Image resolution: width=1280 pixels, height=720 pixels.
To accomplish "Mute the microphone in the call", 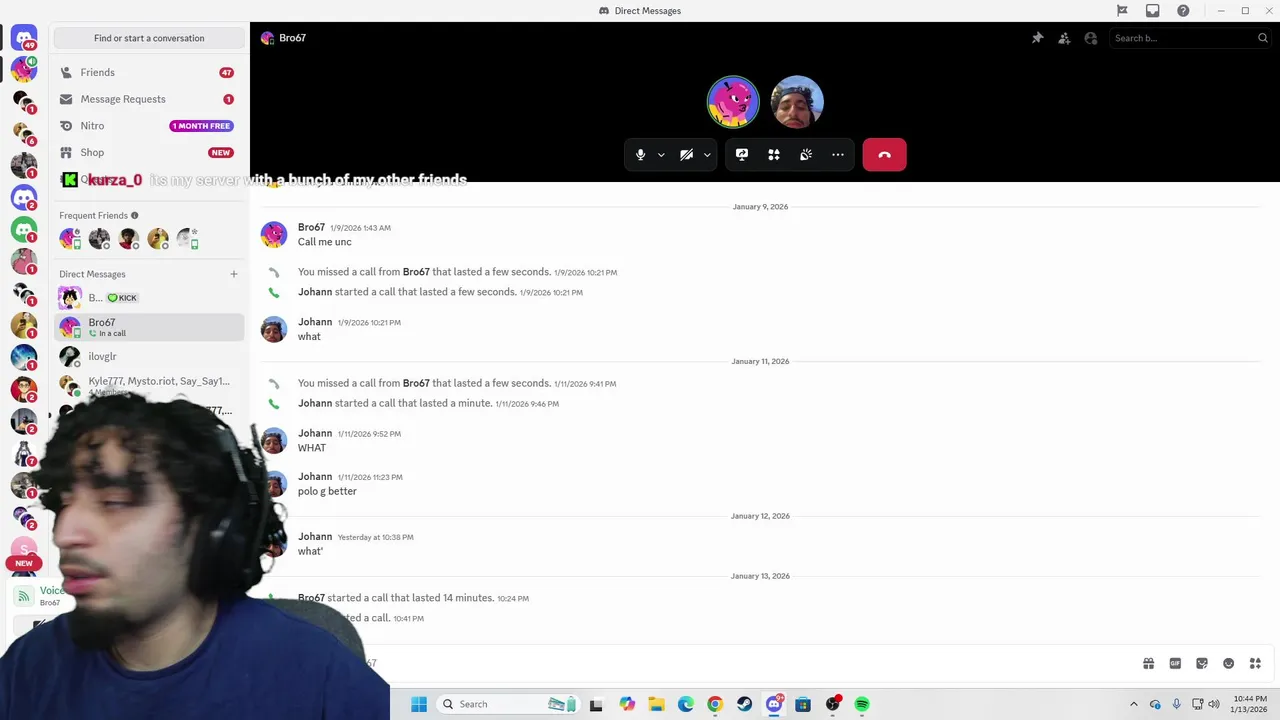I will [x=640, y=155].
